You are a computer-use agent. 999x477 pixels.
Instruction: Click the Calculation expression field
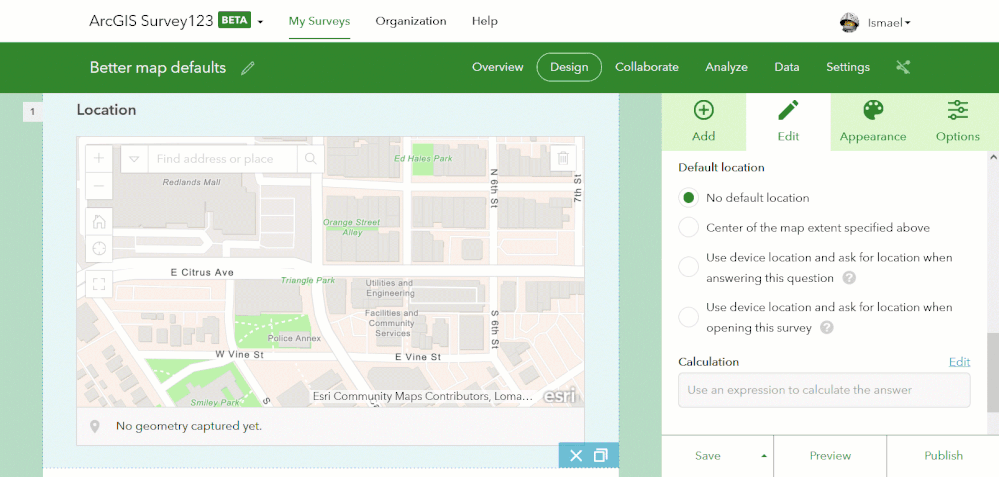pos(824,390)
